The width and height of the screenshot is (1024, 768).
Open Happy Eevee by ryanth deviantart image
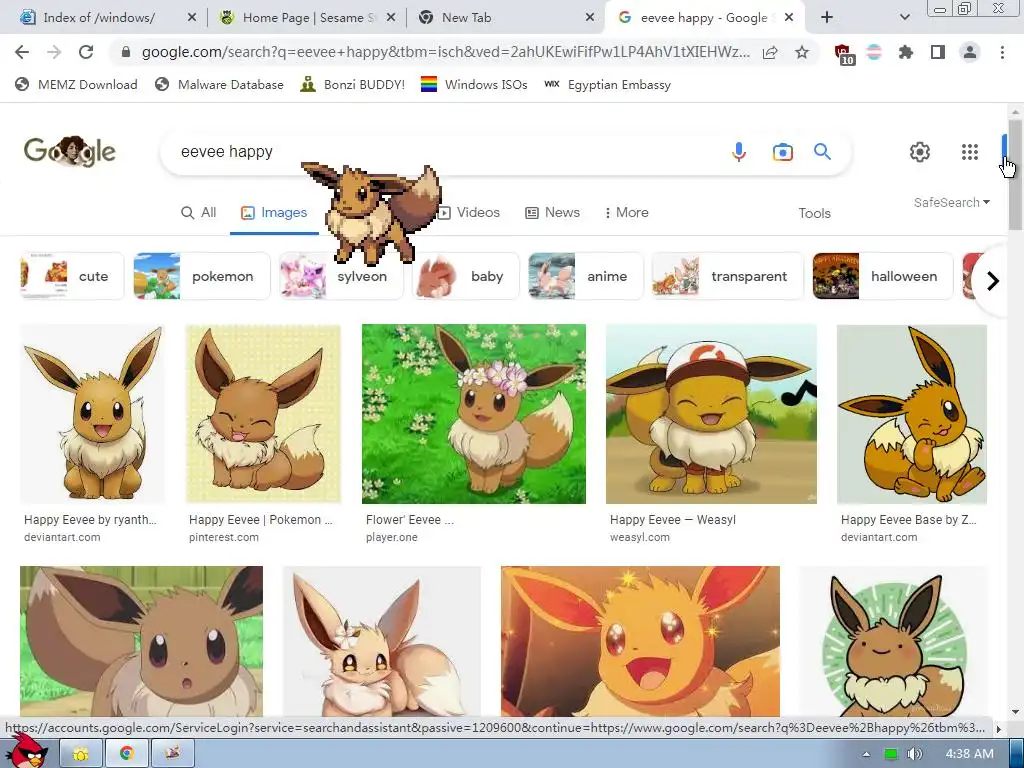coord(92,414)
